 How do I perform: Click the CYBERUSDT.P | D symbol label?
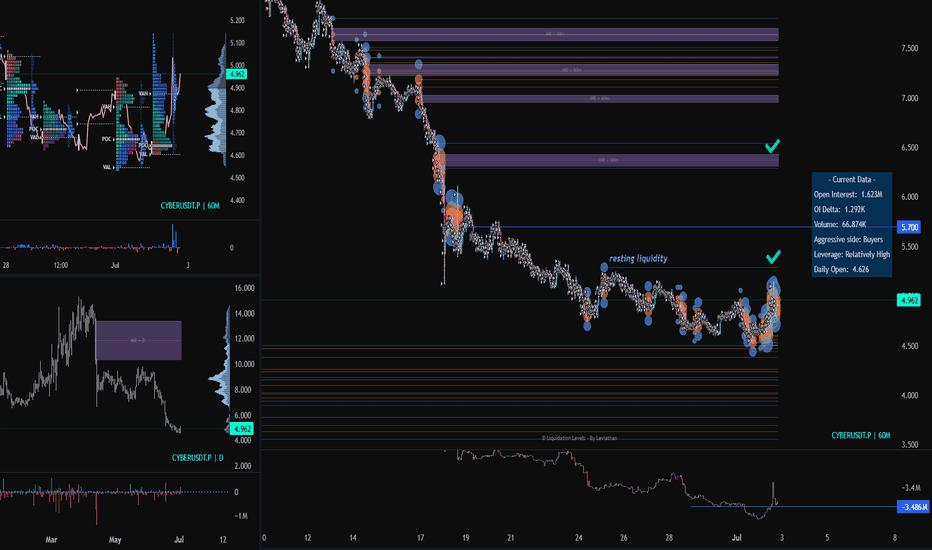click(197, 458)
